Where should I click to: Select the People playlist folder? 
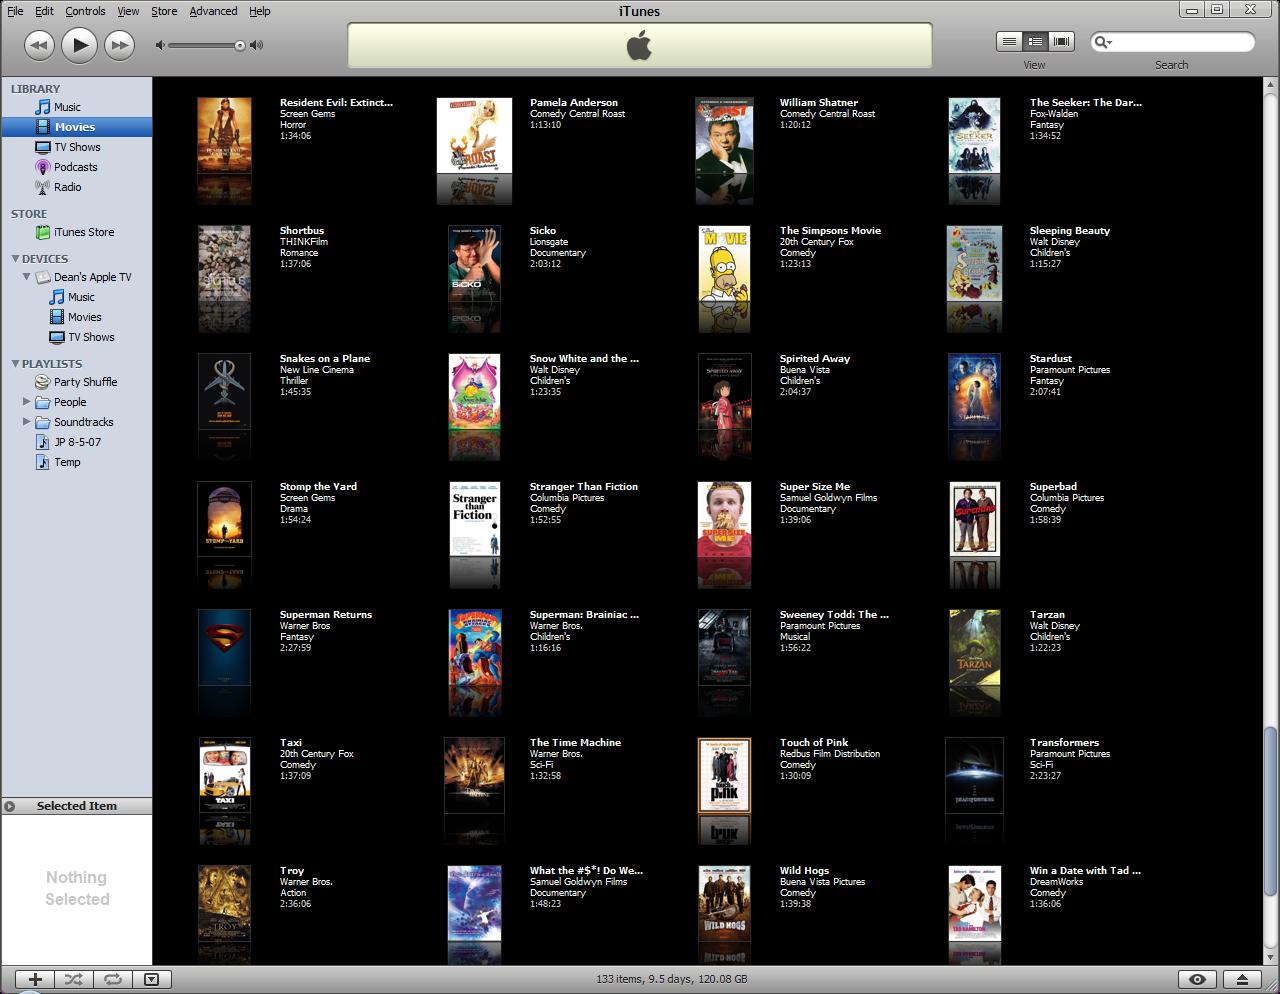click(70, 402)
